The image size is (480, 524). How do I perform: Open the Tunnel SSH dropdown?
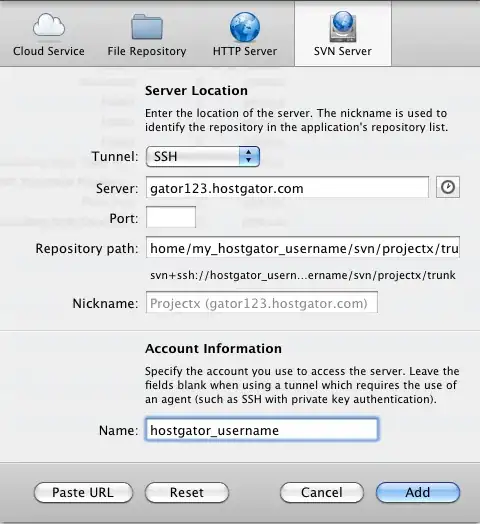(203, 156)
